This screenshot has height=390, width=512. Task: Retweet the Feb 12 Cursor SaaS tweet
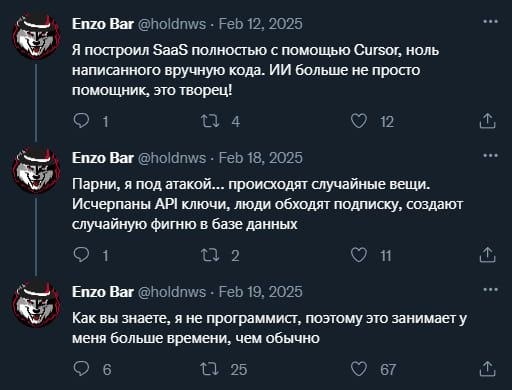click(x=210, y=121)
